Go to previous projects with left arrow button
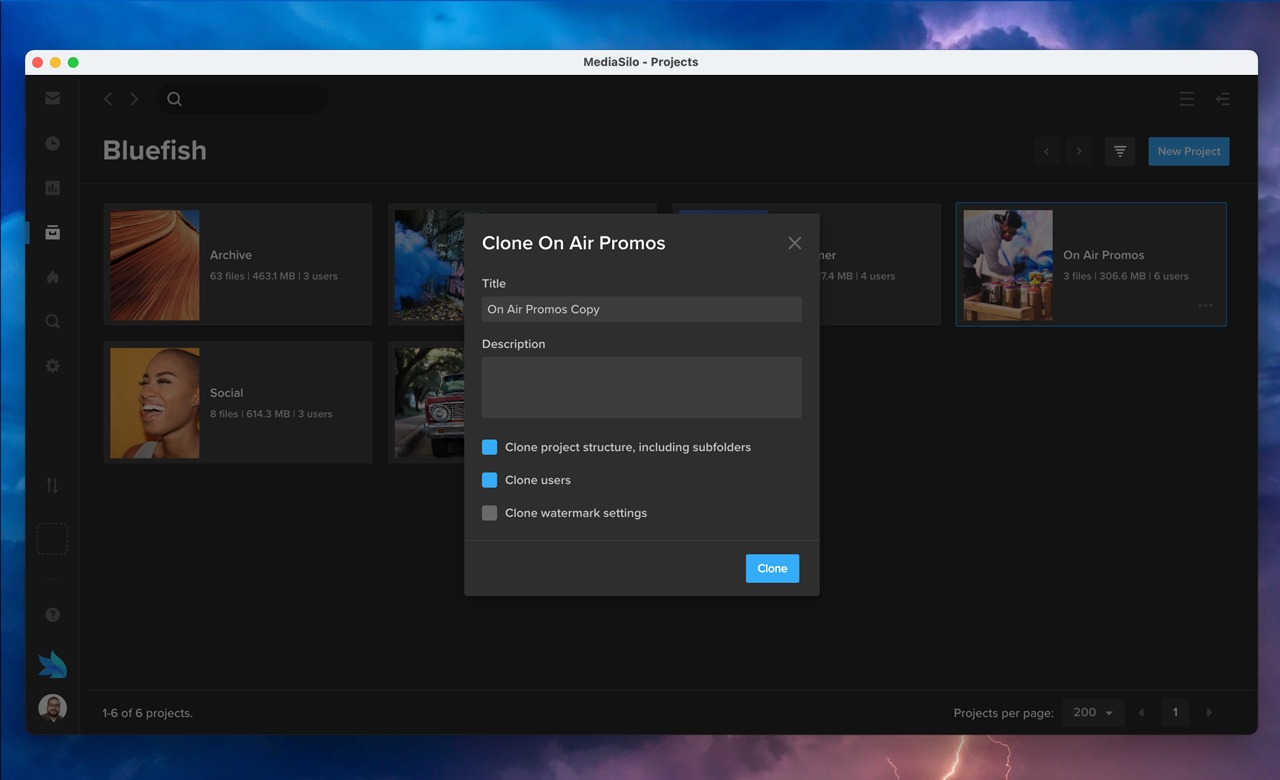Screen dimensions: 1280x780 (1047, 151)
